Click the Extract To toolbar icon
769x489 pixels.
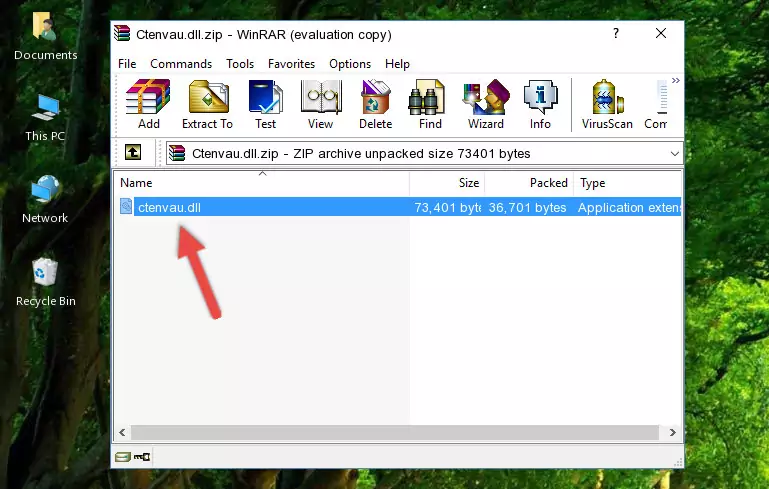click(x=207, y=104)
